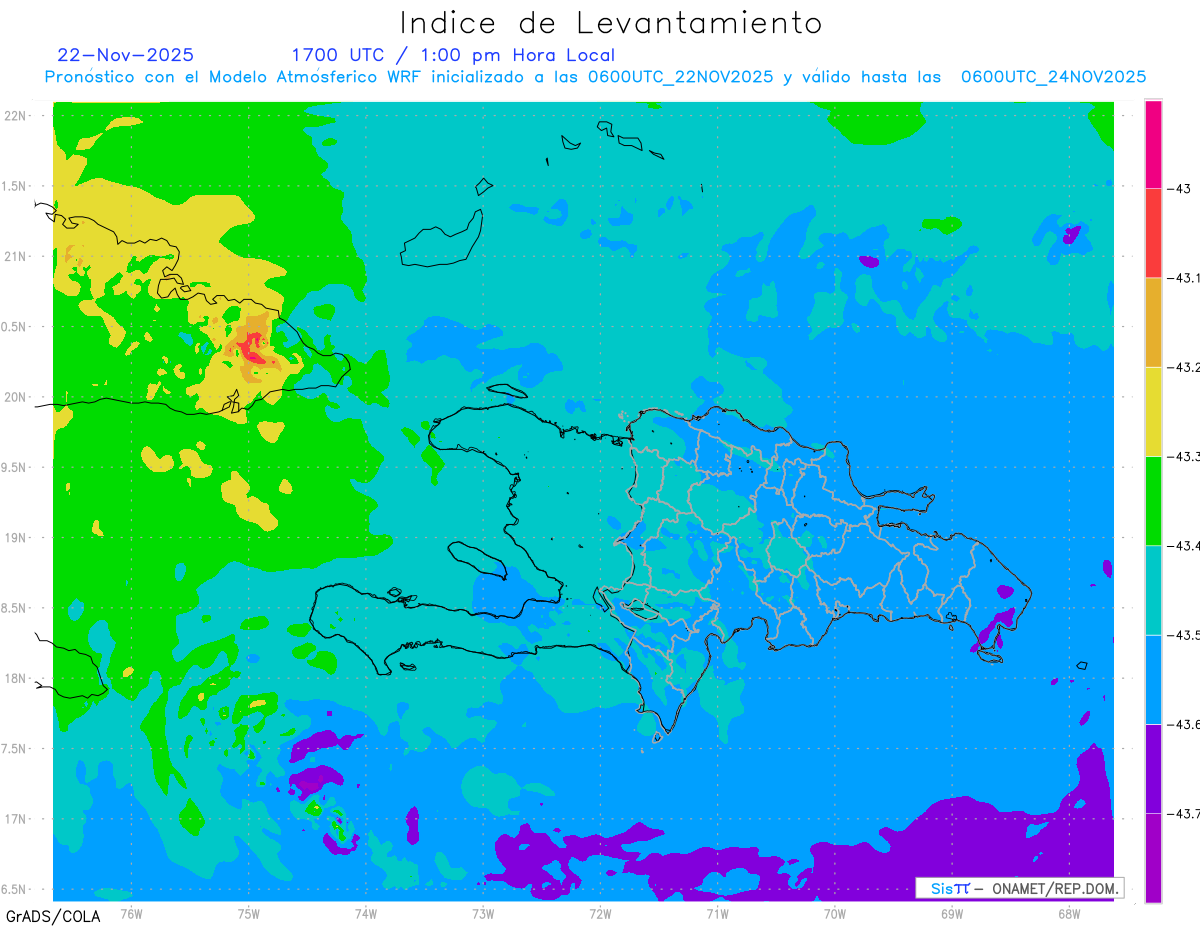The image size is (1200, 927).
Task: Click the '8.5N' latitude label
Action: click(x=14, y=608)
